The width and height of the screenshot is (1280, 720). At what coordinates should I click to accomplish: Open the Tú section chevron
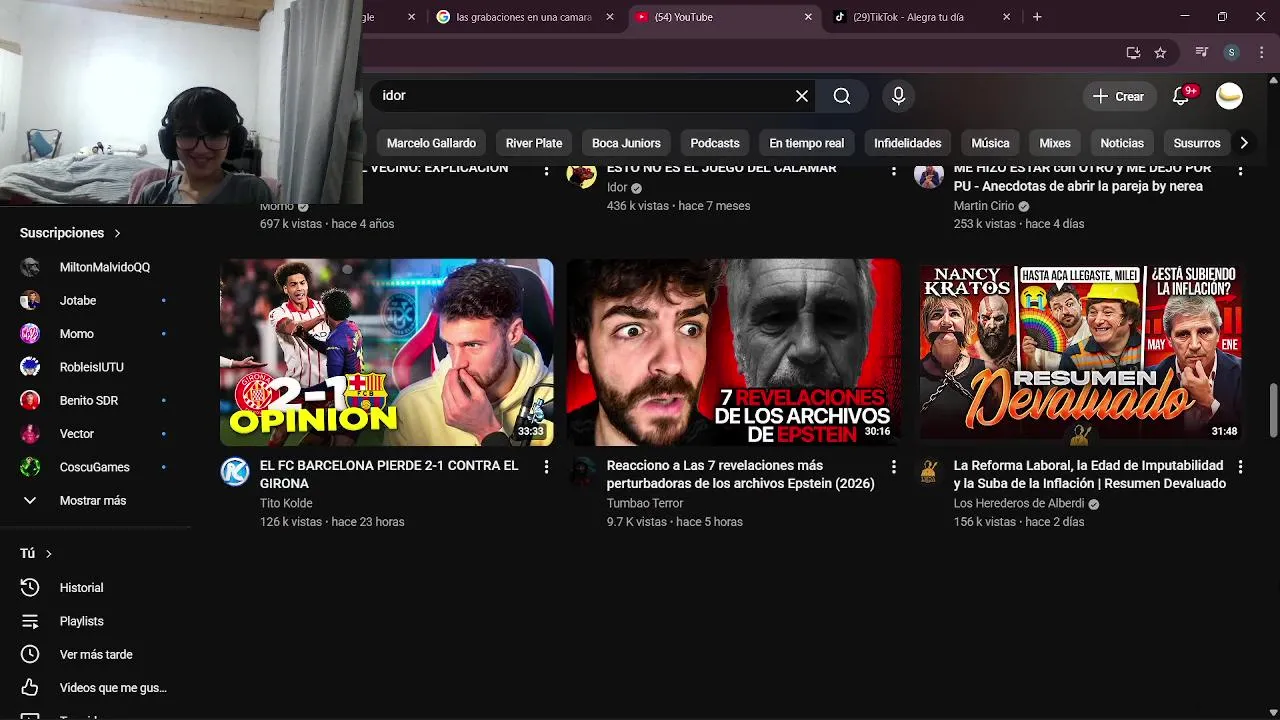48,554
